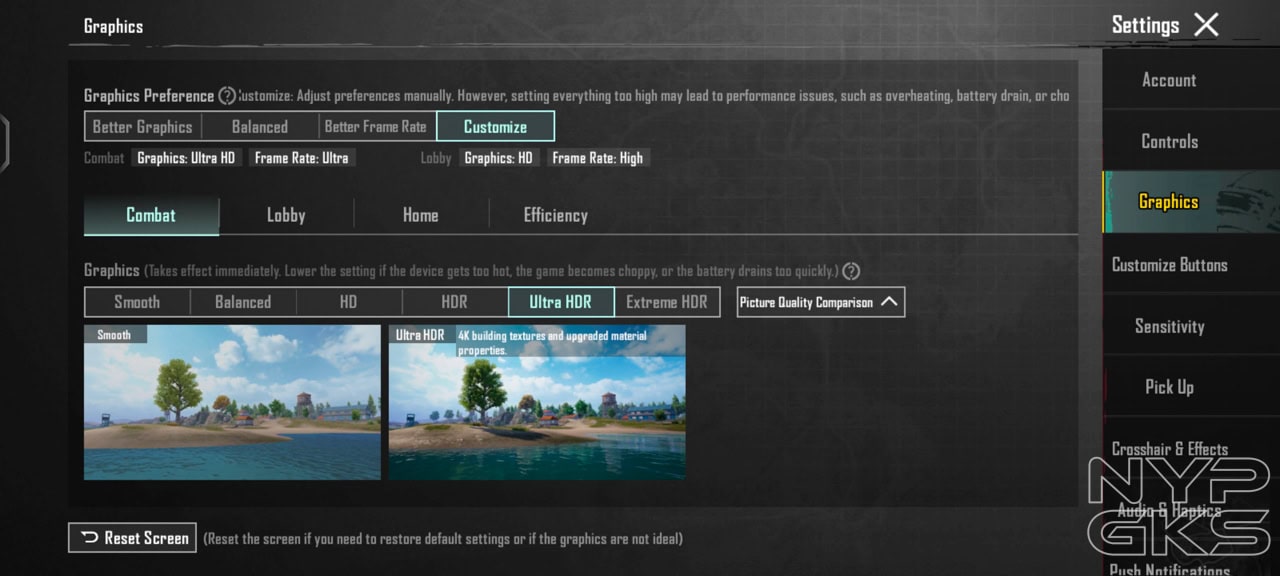This screenshot has height=576, width=1280.
Task: Switch to the Lobby tab
Action: coord(286,215)
